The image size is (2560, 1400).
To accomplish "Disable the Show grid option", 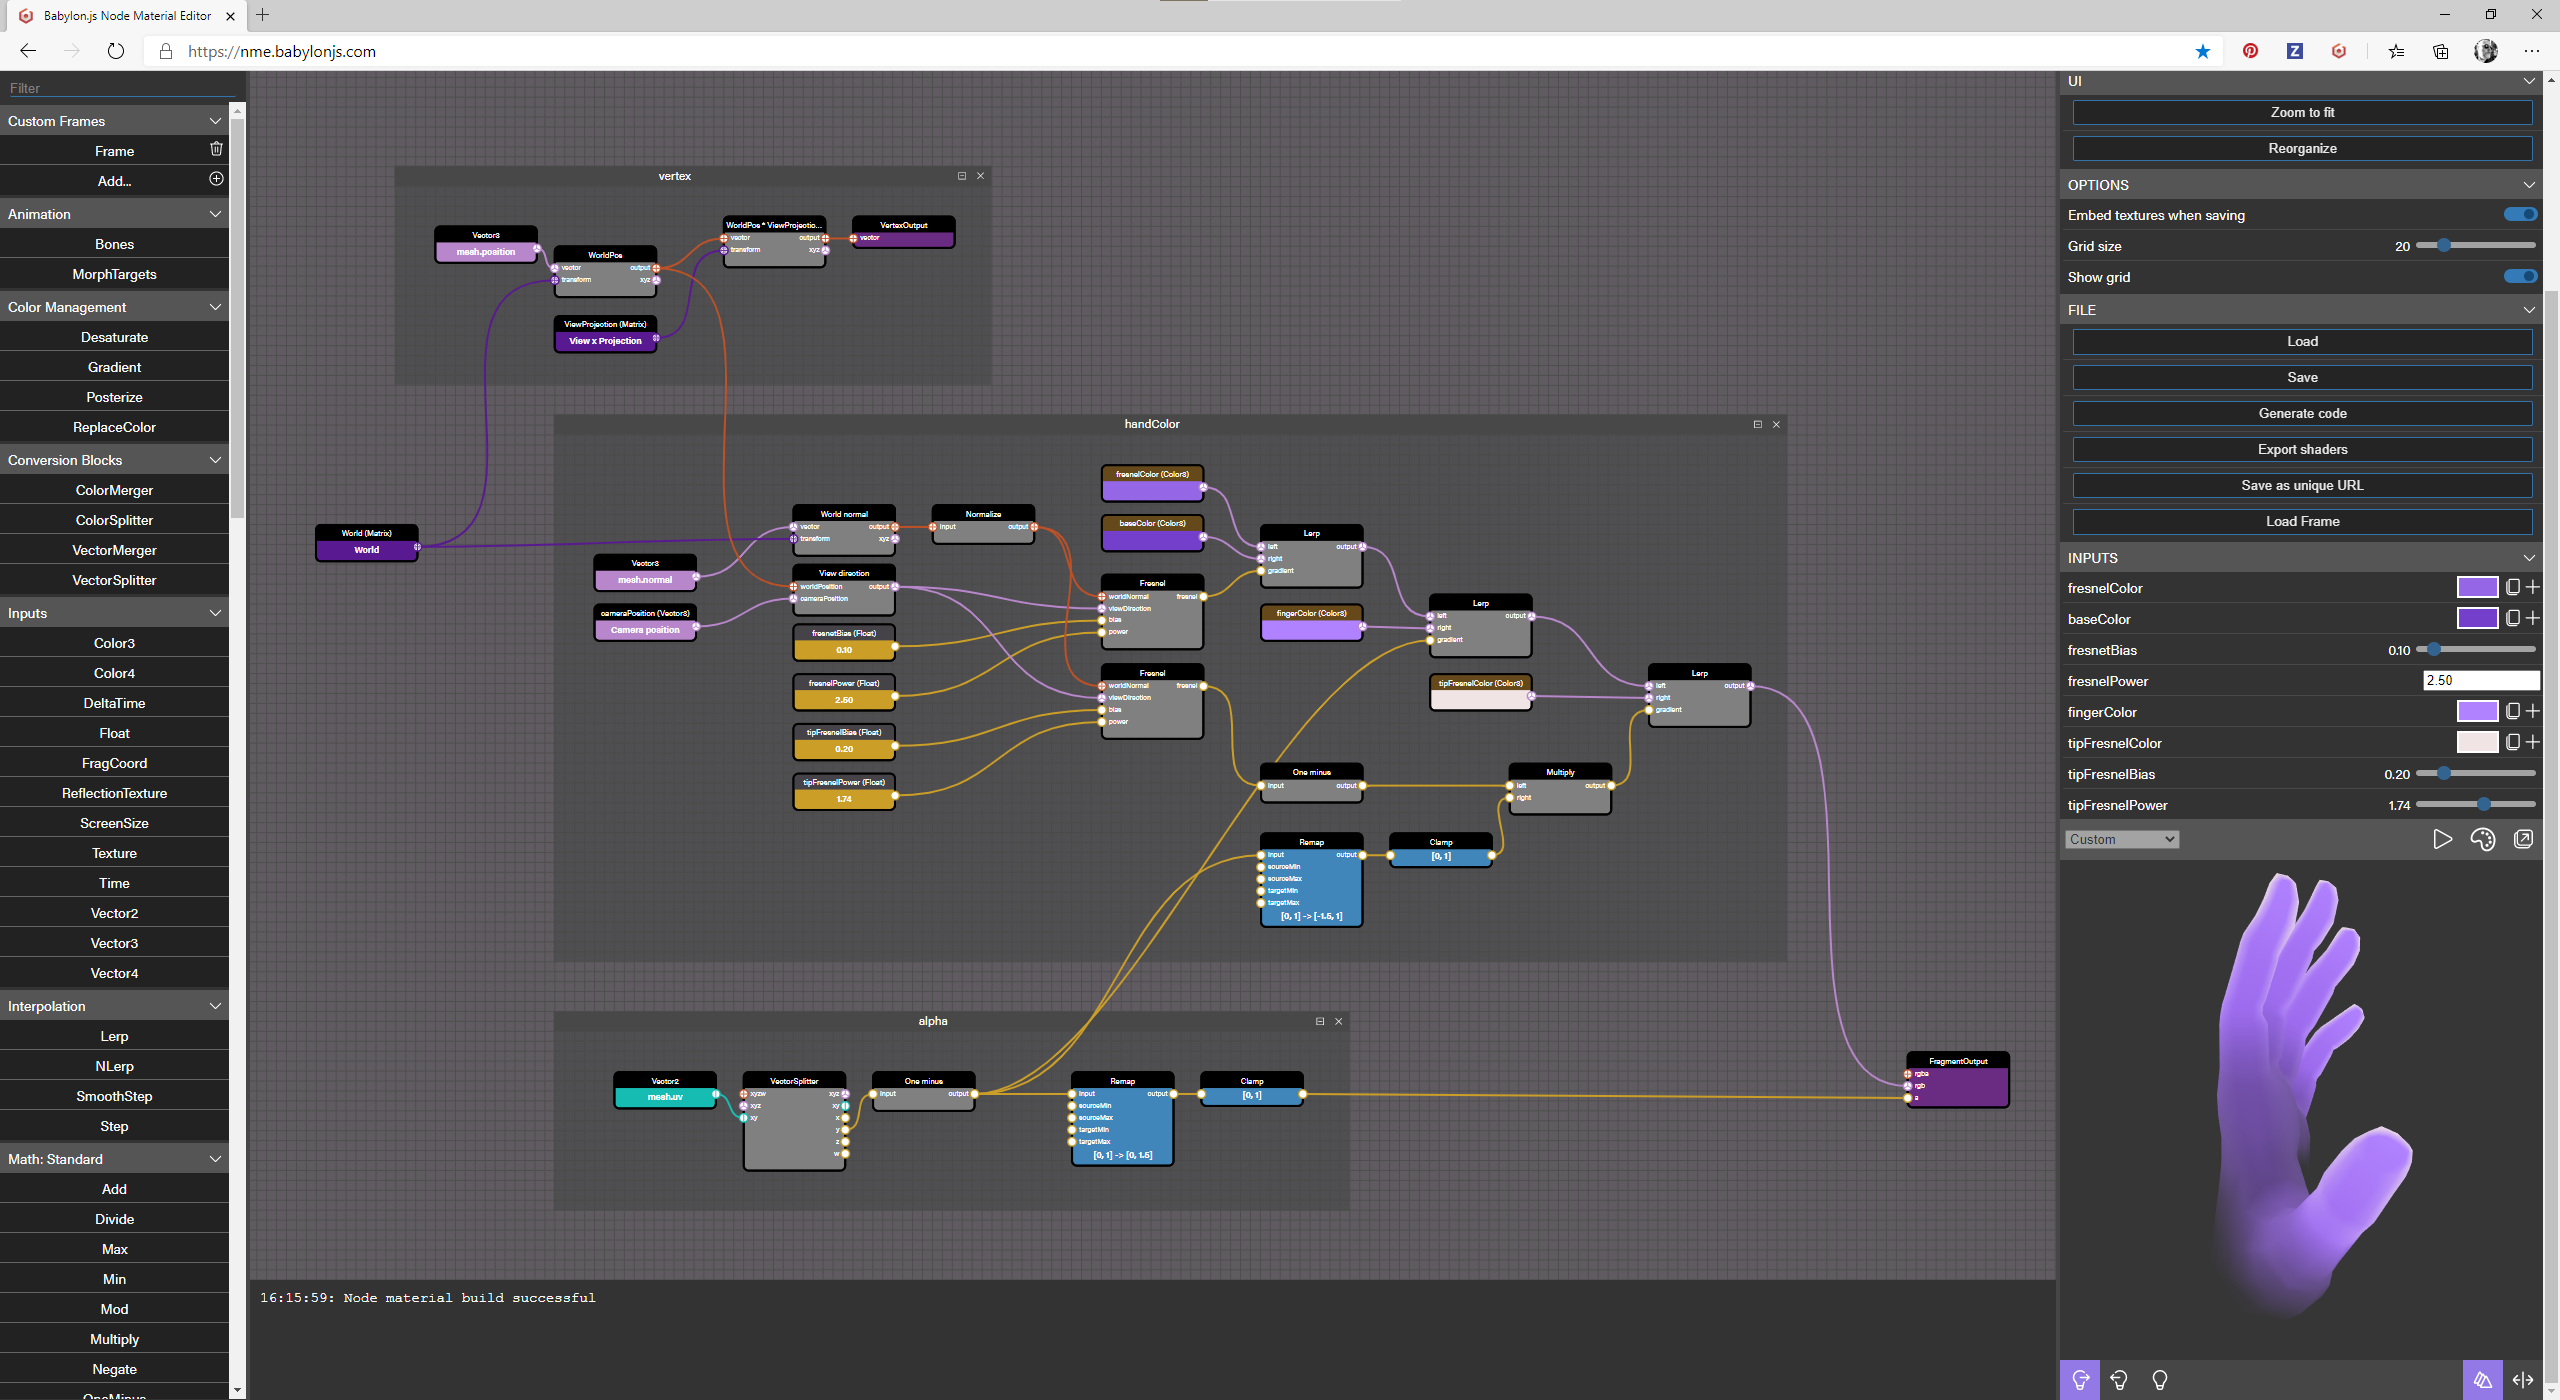I will pos(2519,276).
